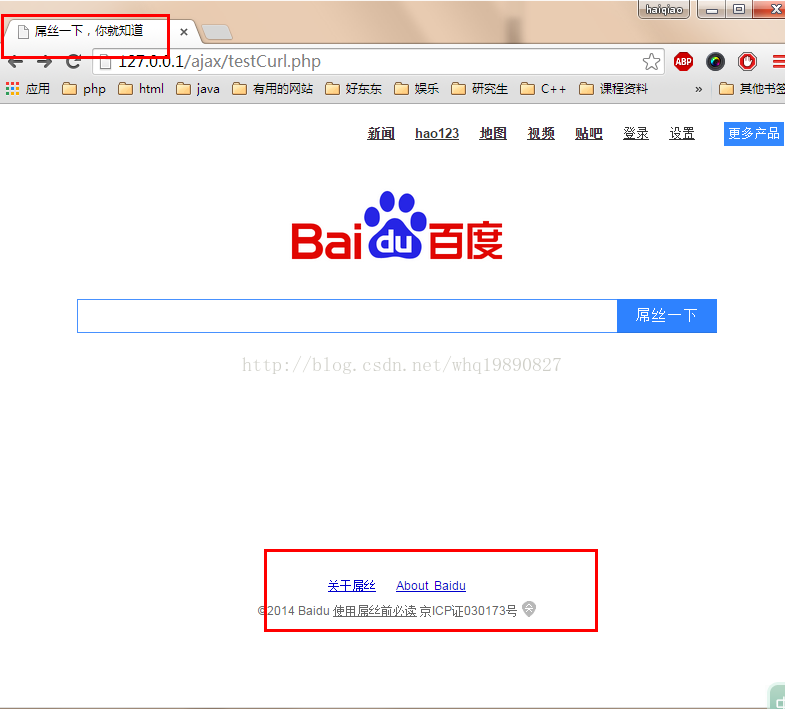Viewport: 785px width, 709px height.
Task: Click the shield badge icon in the footer
Action: 529,609
